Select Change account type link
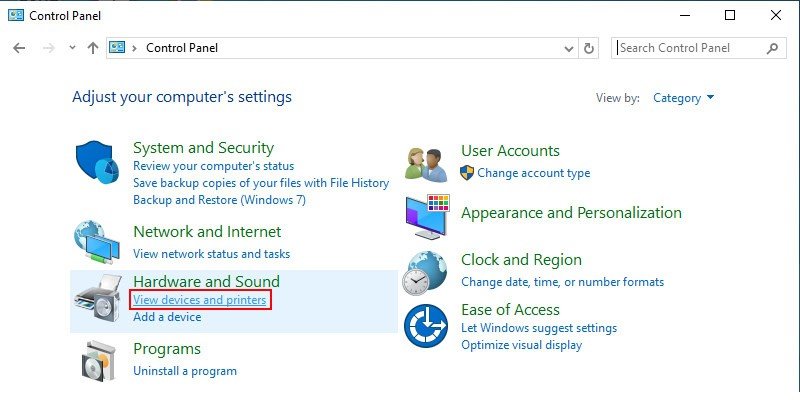Viewport: 800px width, 400px height. point(533,173)
